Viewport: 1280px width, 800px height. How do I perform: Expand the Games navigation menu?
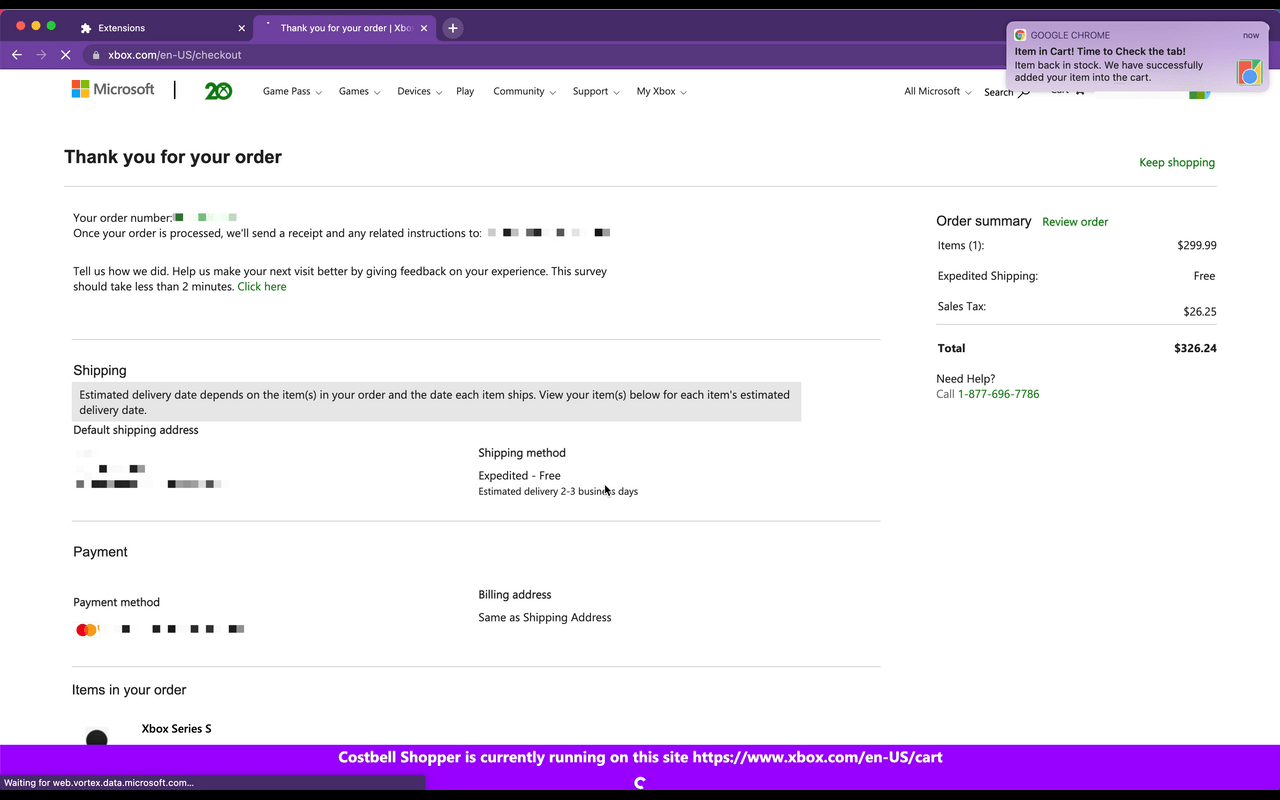coord(360,91)
